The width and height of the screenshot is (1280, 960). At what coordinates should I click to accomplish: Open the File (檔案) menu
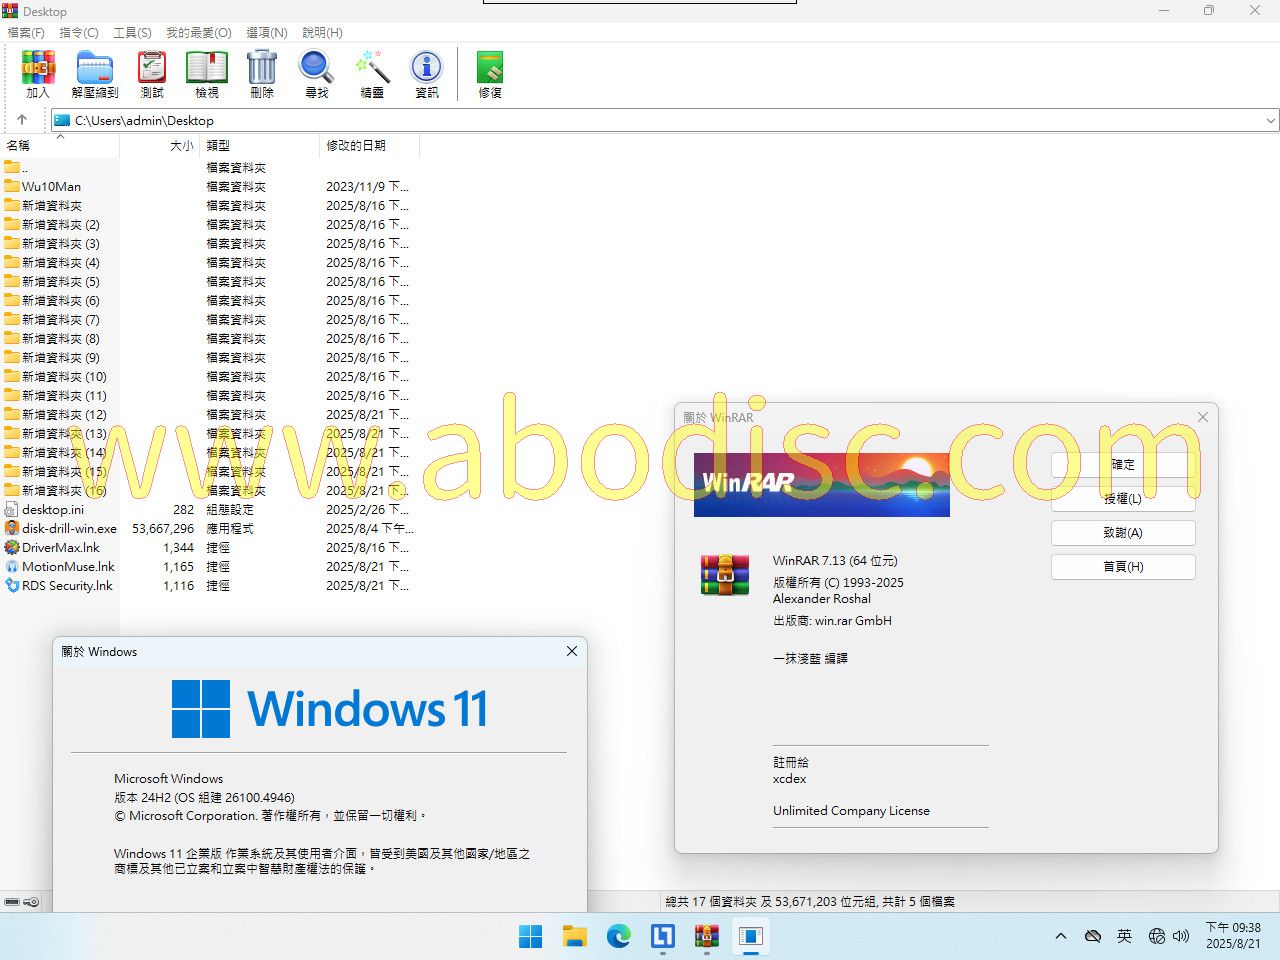pos(26,33)
